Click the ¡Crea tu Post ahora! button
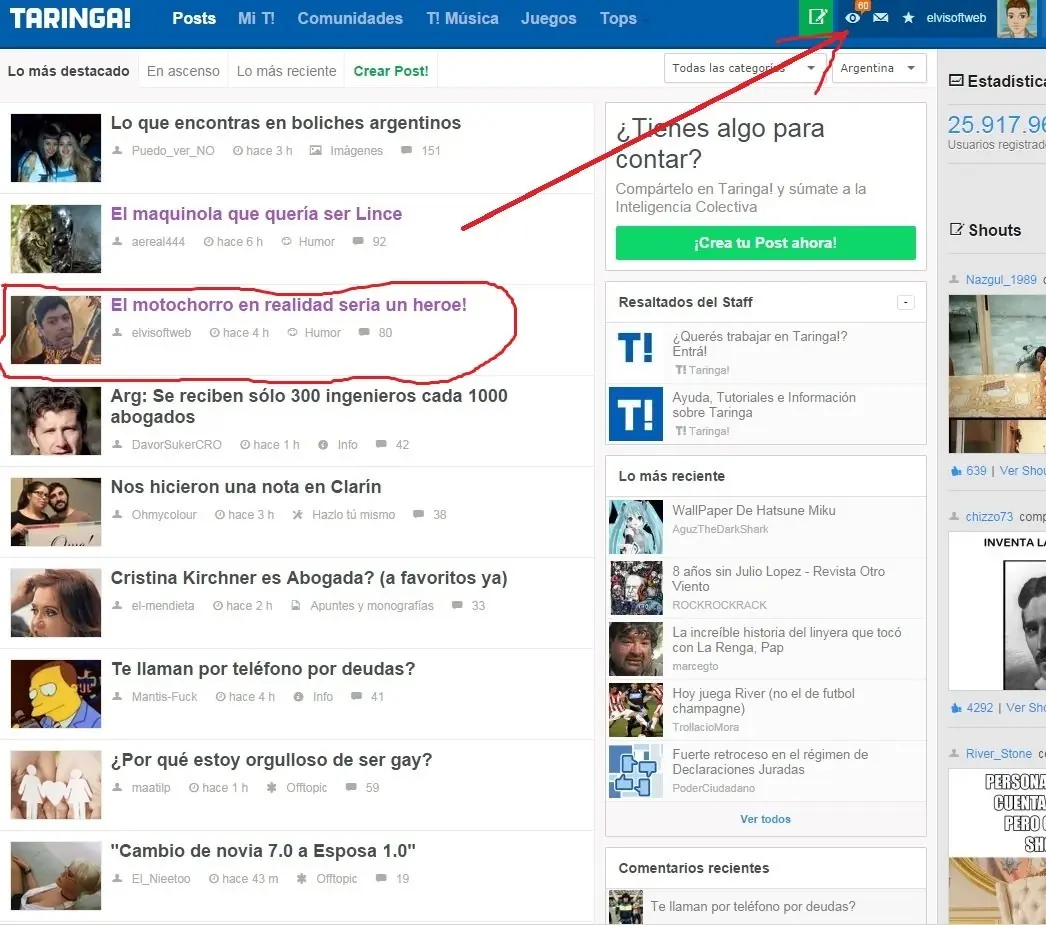This screenshot has height=925, width=1046. [x=765, y=243]
